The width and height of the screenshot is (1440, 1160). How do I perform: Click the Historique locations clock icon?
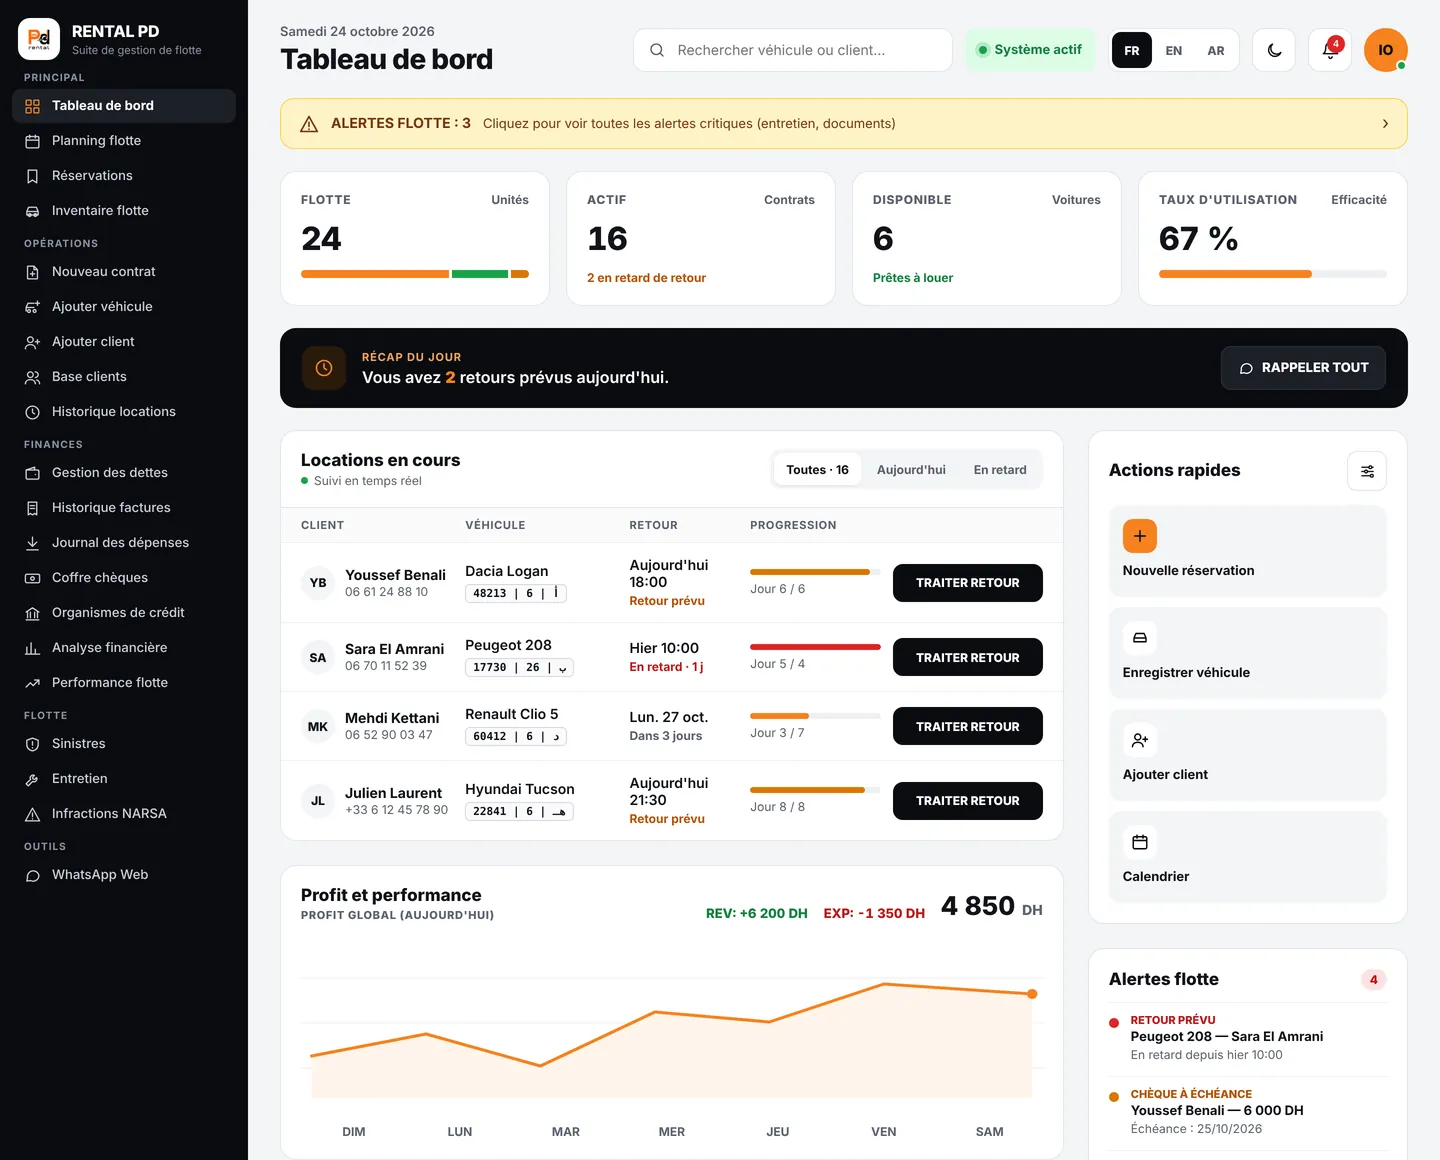point(32,412)
